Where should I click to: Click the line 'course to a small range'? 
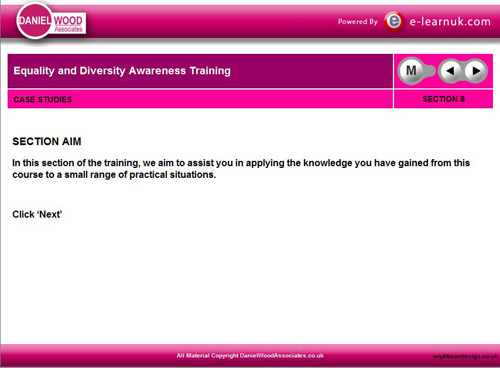click(x=114, y=175)
